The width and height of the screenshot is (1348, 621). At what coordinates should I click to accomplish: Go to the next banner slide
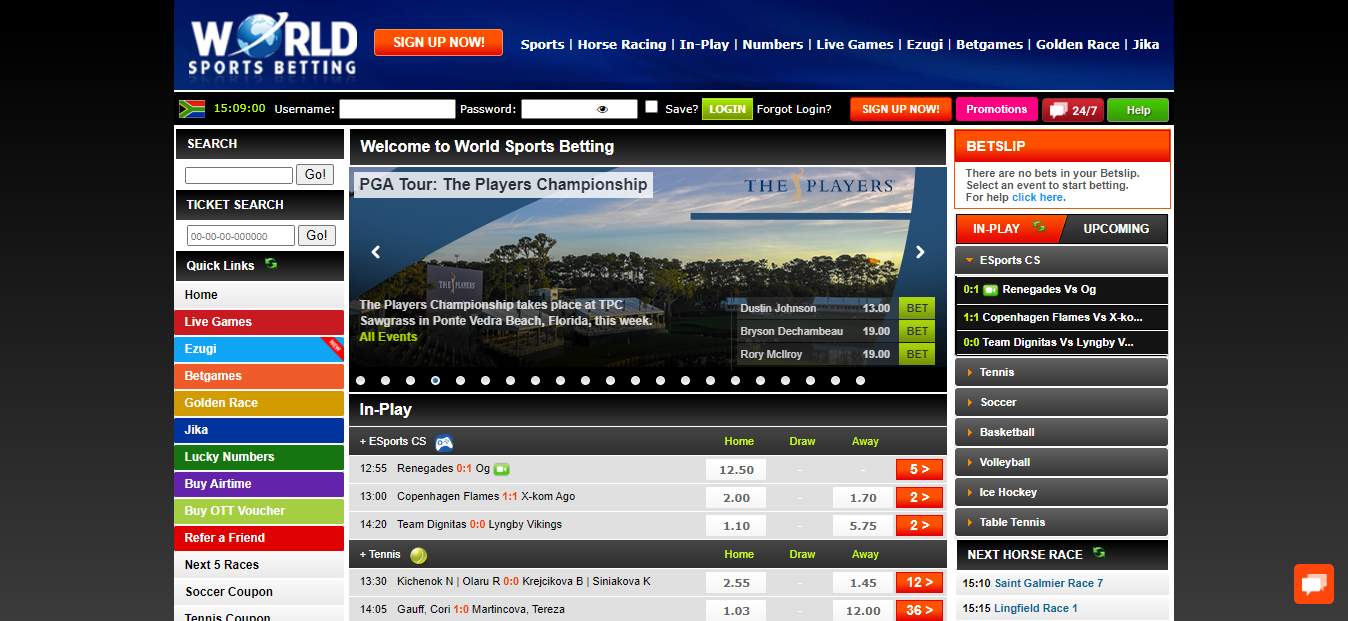921,252
